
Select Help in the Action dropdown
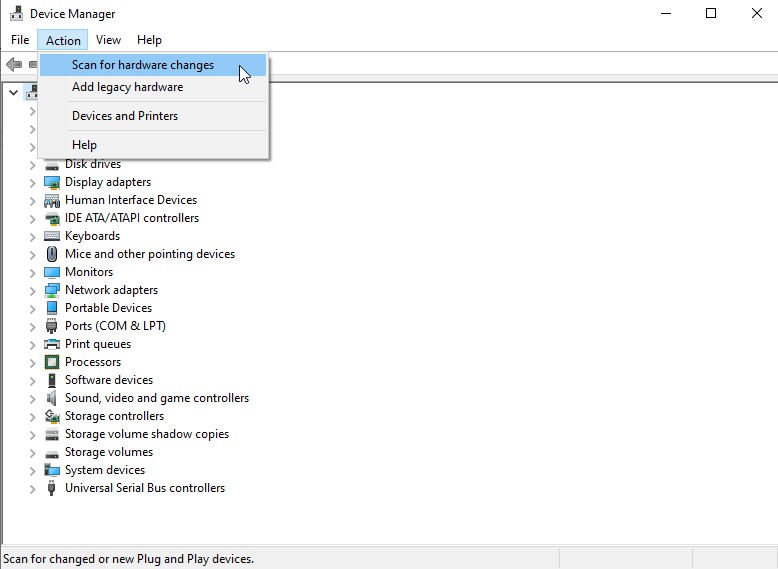[x=153, y=145]
